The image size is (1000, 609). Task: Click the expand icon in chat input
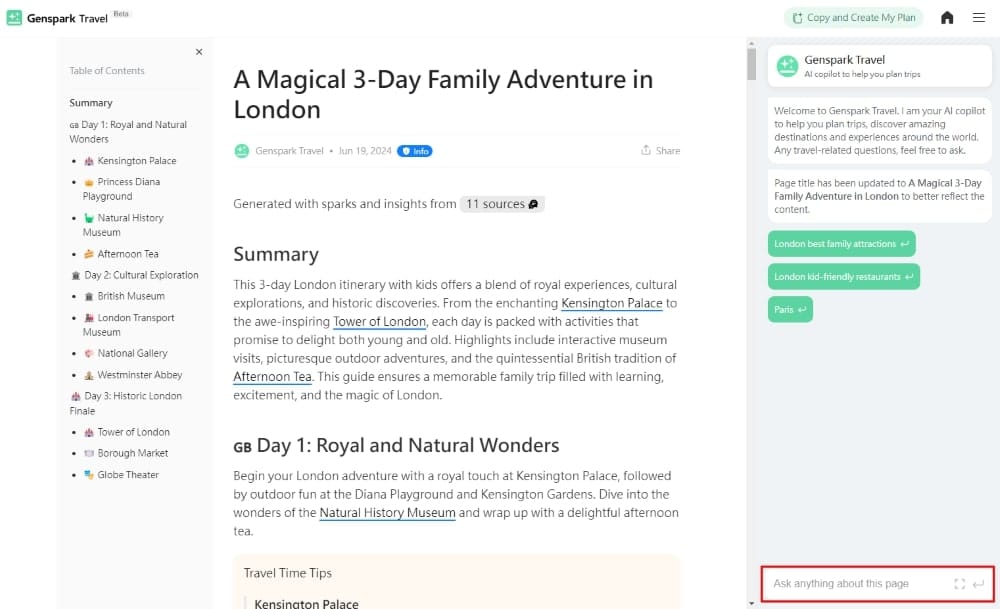click(960, 583)
